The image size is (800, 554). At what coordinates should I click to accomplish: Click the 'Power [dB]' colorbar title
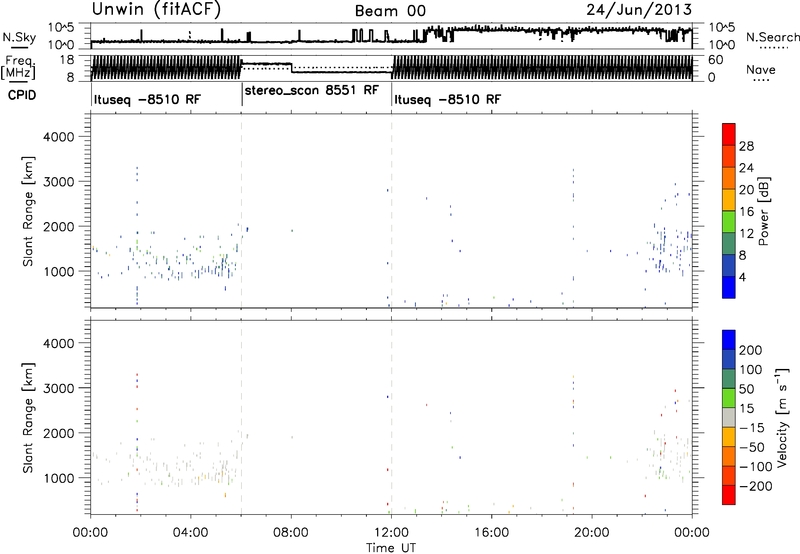pyautogui.click(x=763, y=211)
